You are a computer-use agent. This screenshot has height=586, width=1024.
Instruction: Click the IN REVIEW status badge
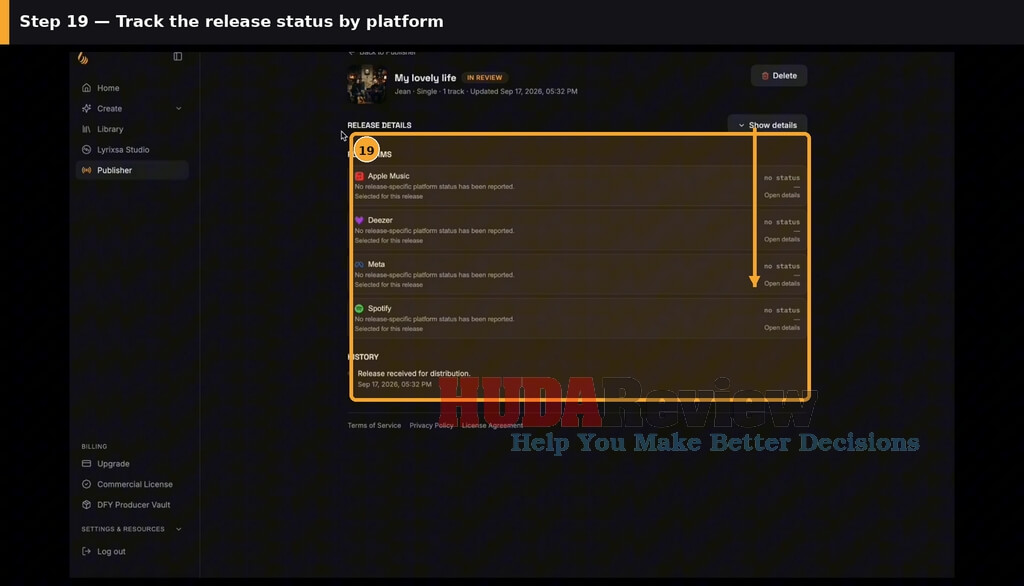[x=485, y=78]
